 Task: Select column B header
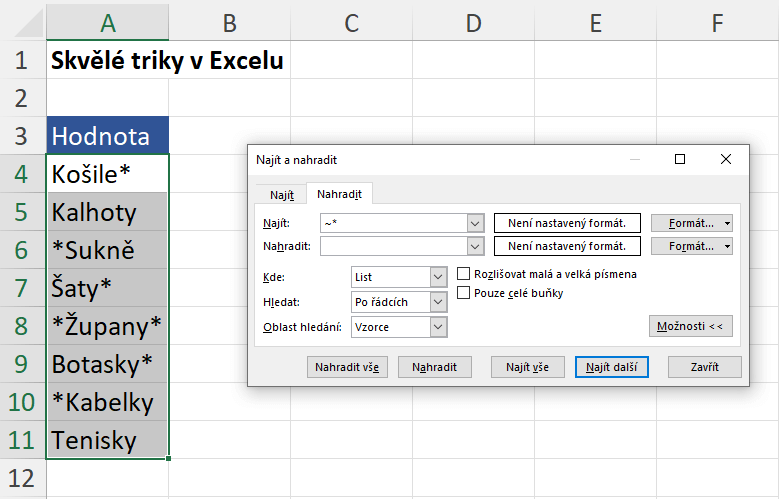(229, 21)
